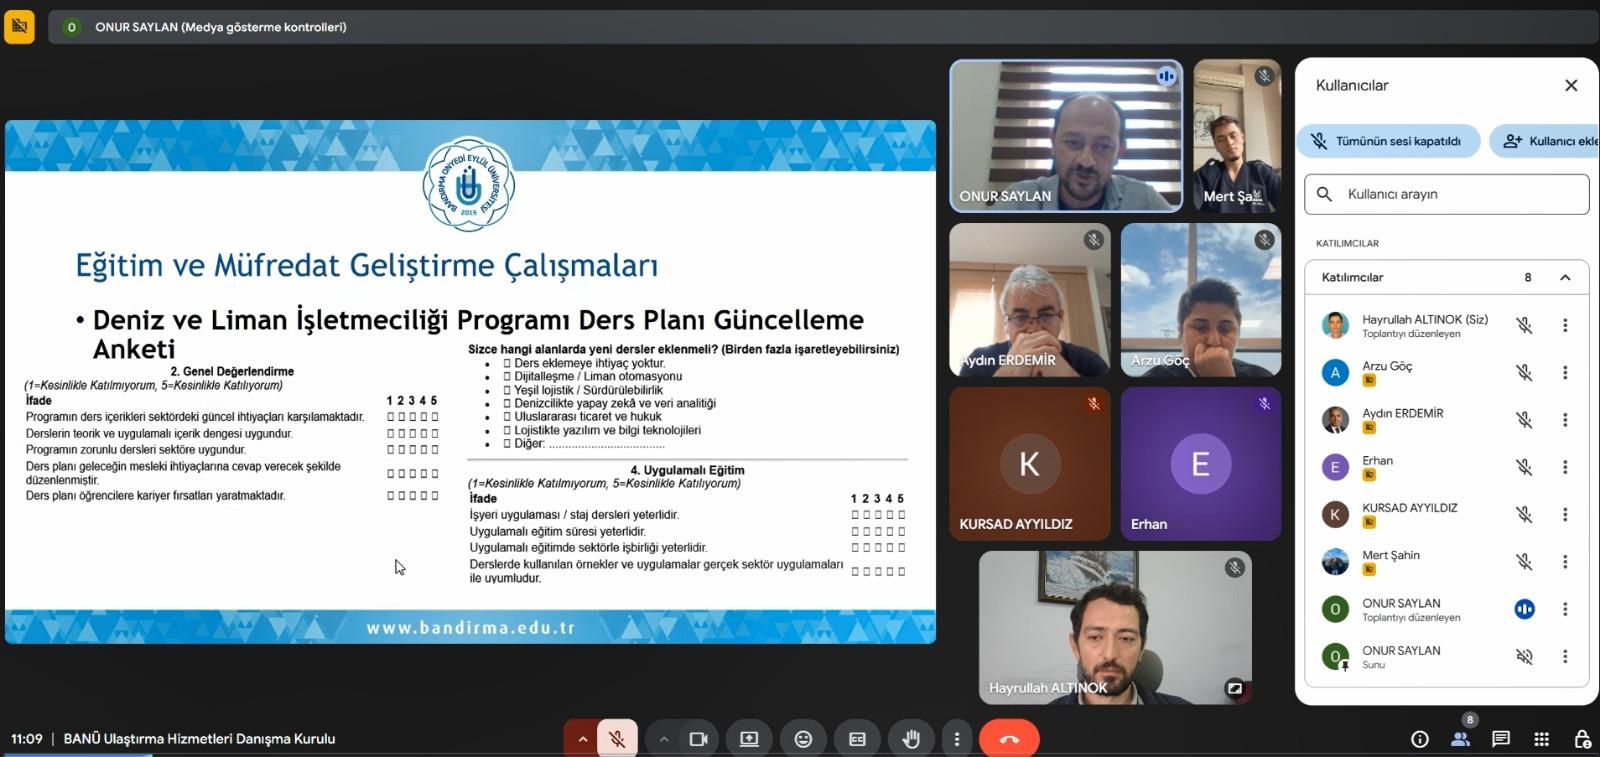Open the emoji reactions picker
1600x757 pixels.
point(803,739)
